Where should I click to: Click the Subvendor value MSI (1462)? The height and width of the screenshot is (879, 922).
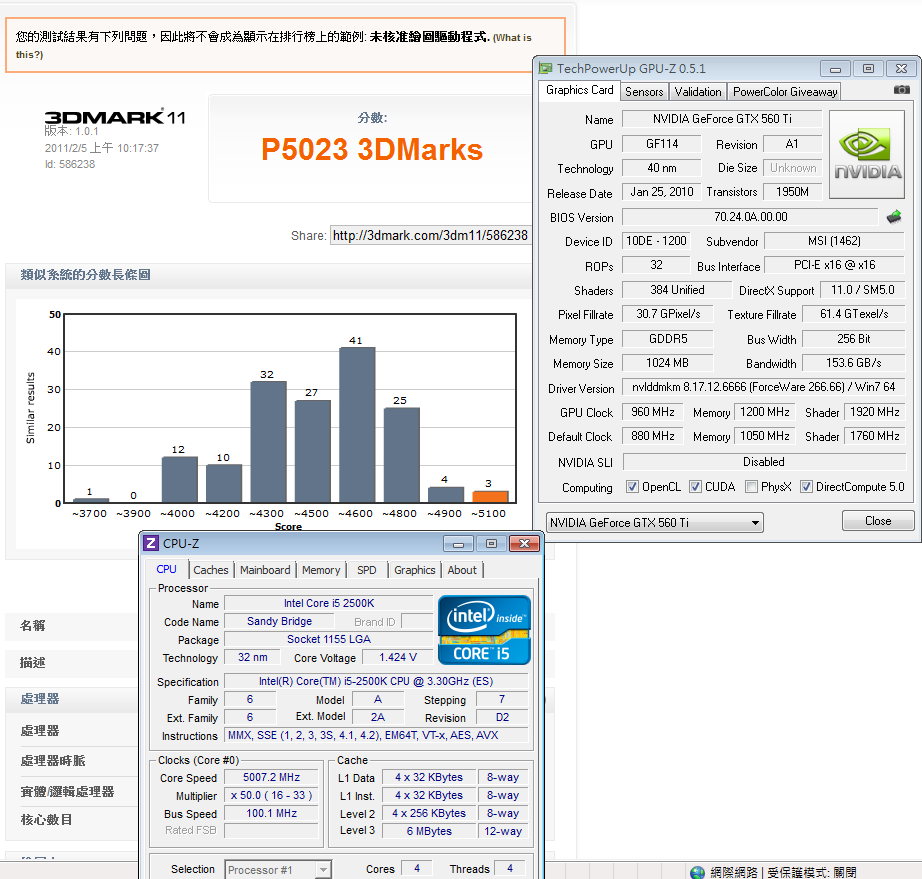click(x=834, y=241)
